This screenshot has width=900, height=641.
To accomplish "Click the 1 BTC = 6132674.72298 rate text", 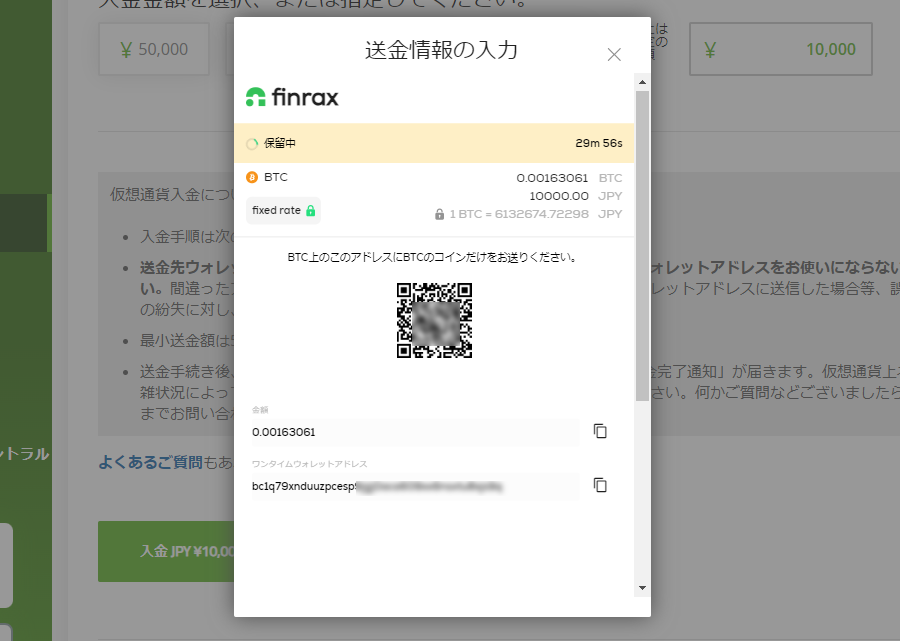I will point(519,214).
